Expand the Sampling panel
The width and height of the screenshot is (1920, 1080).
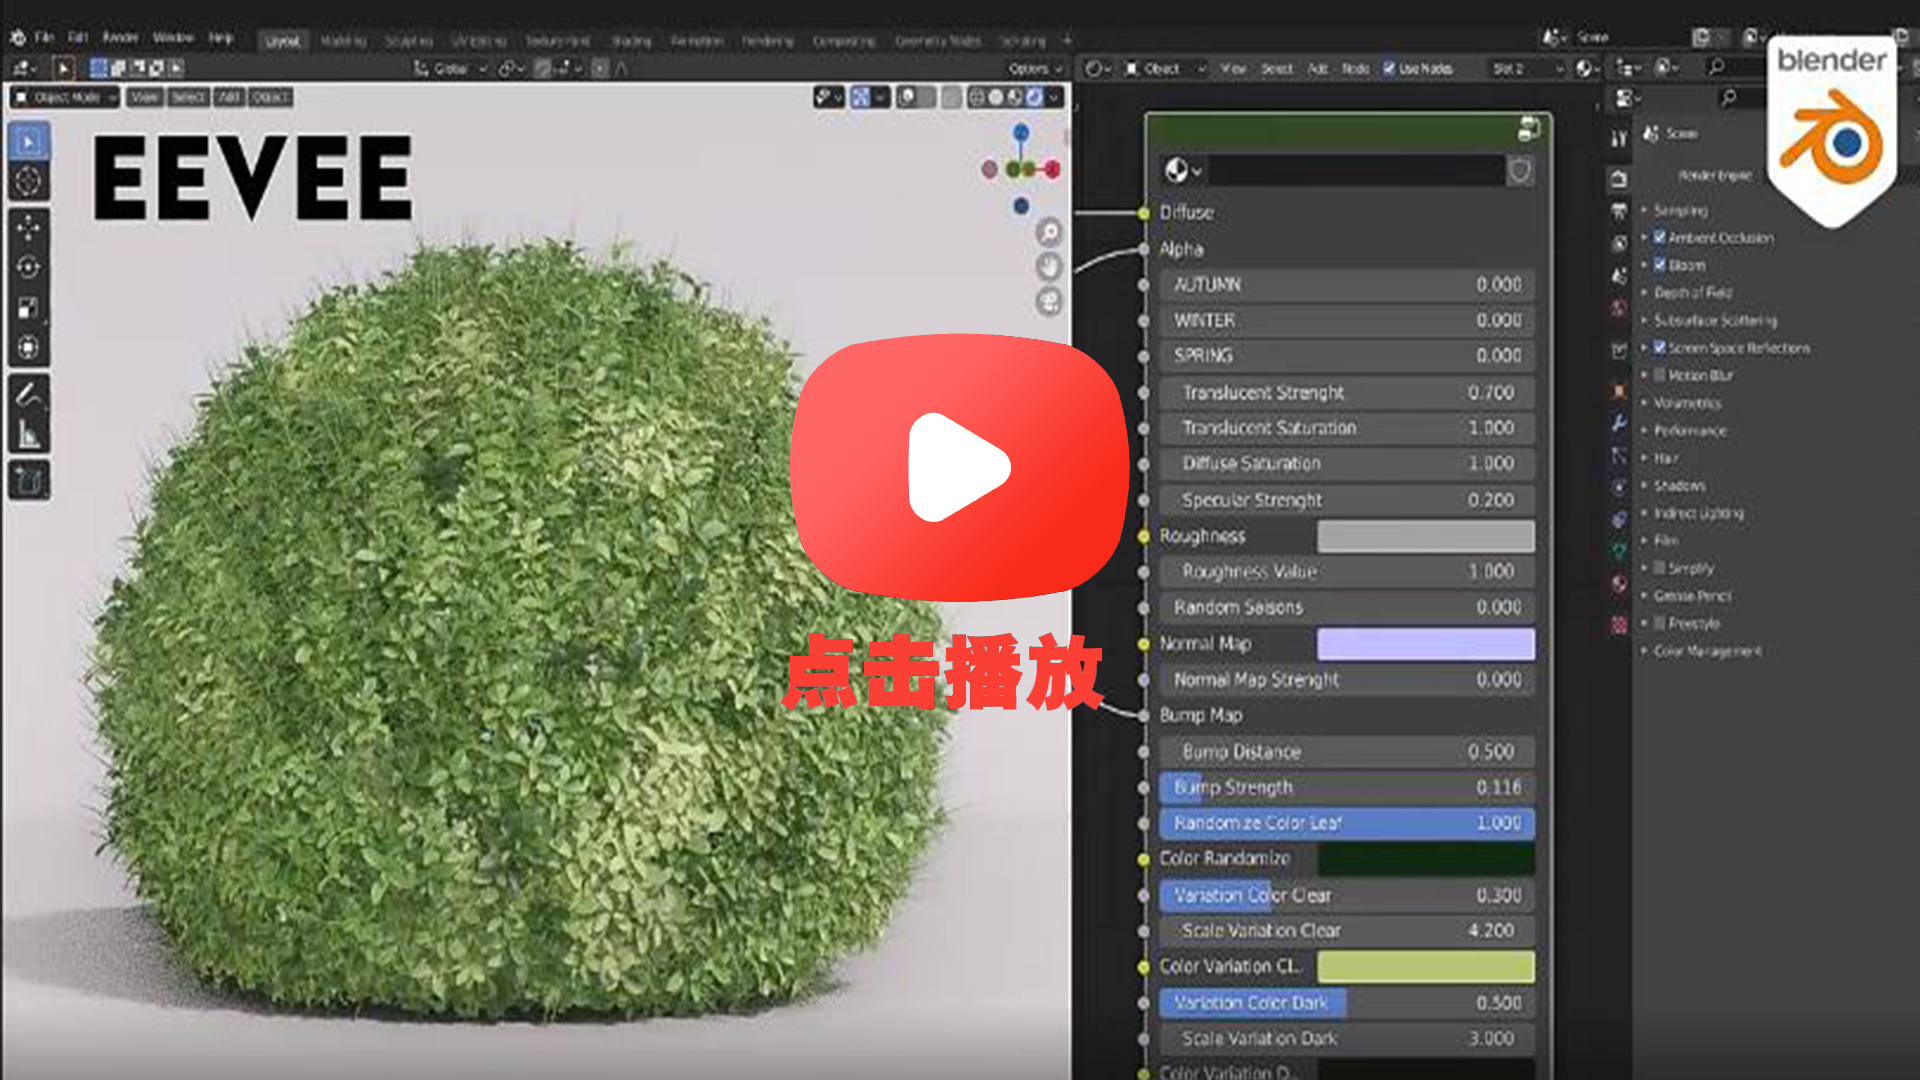coord(1680,210)
